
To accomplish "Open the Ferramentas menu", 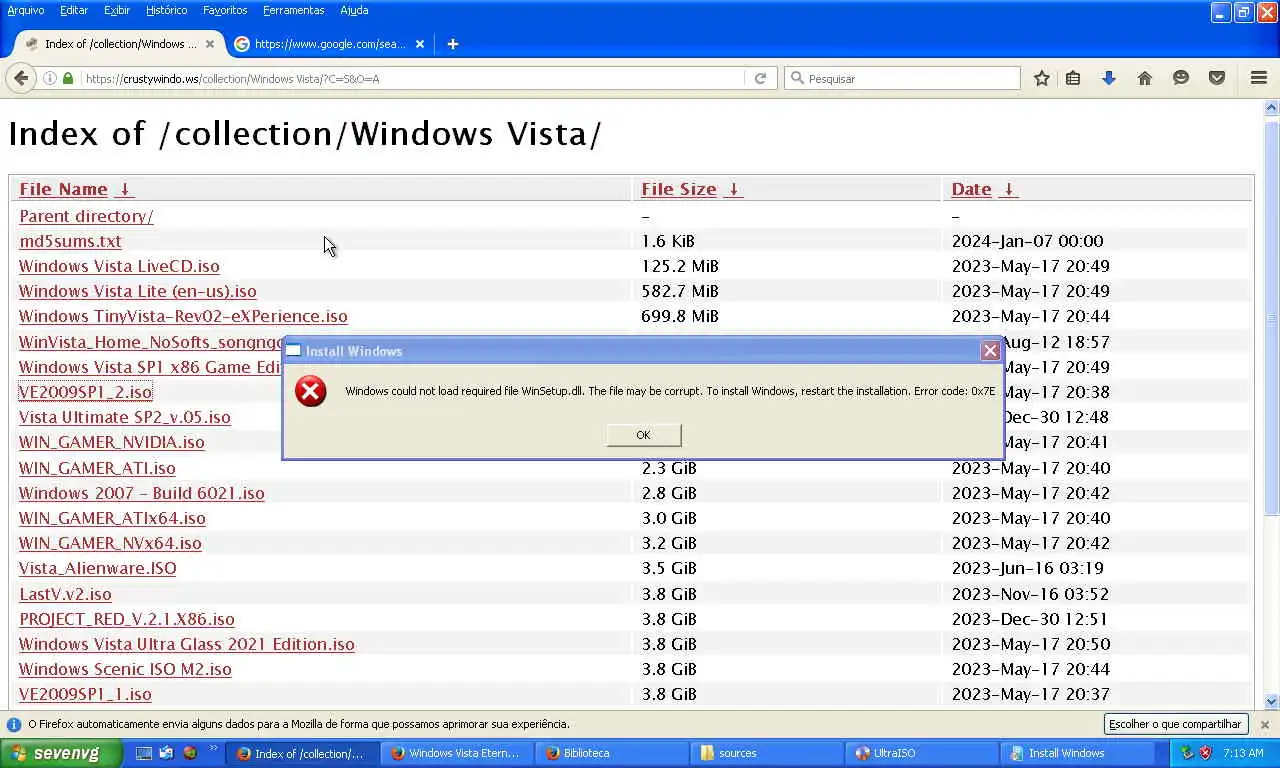I will pos(294,10).
